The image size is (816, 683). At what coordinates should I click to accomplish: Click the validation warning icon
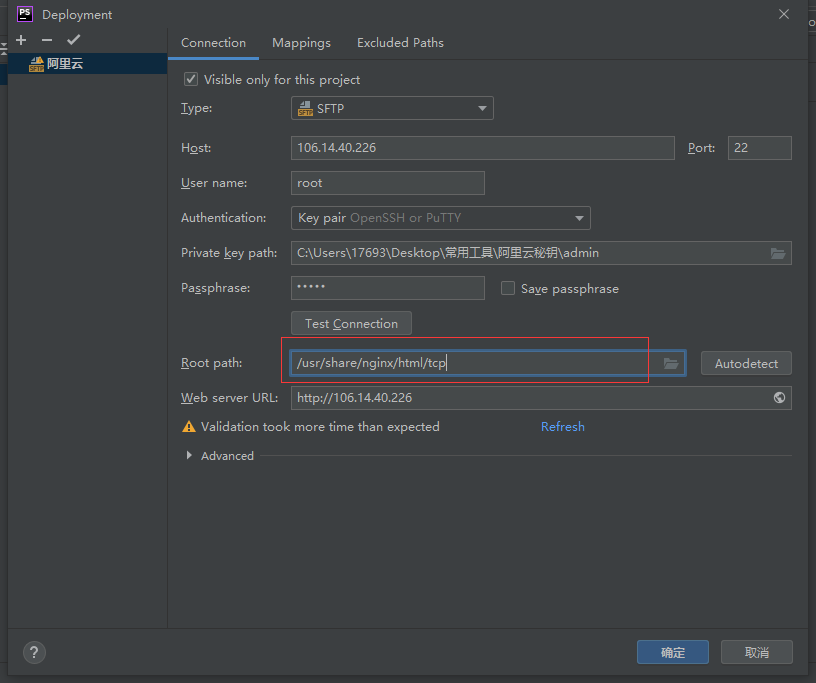click(x=188, y=427)
